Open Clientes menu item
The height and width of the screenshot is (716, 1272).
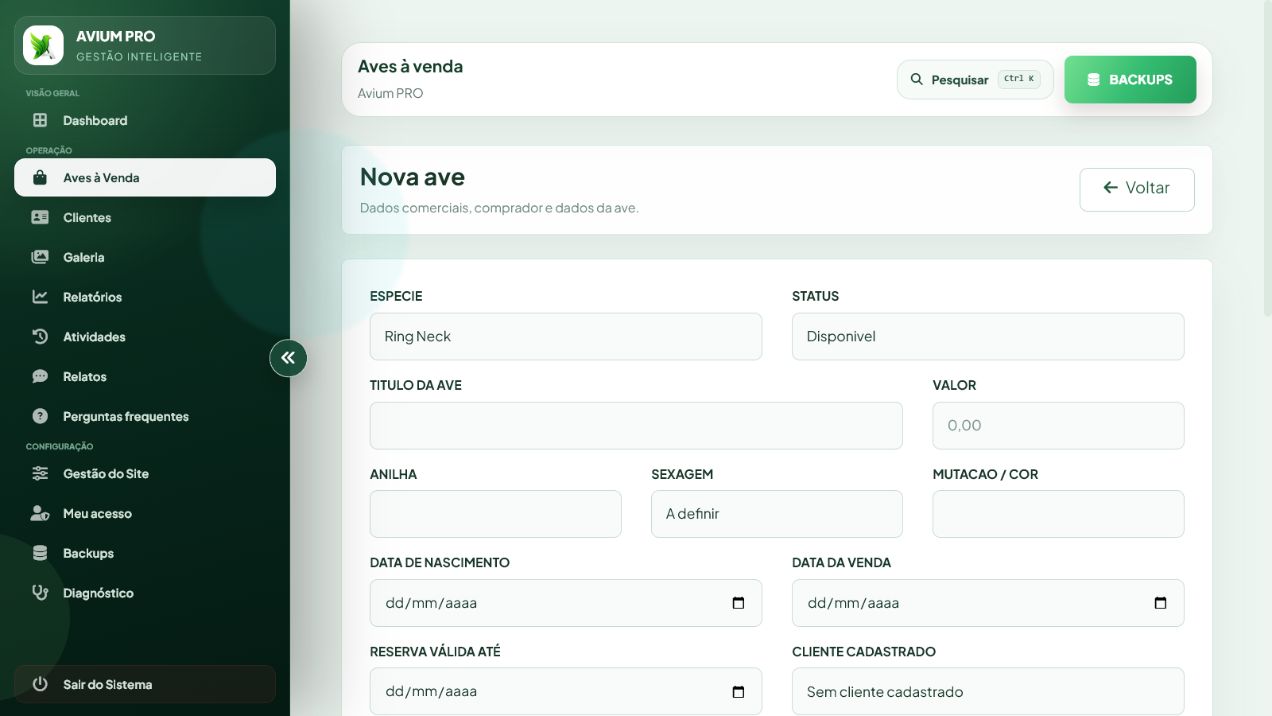point(145,217)
